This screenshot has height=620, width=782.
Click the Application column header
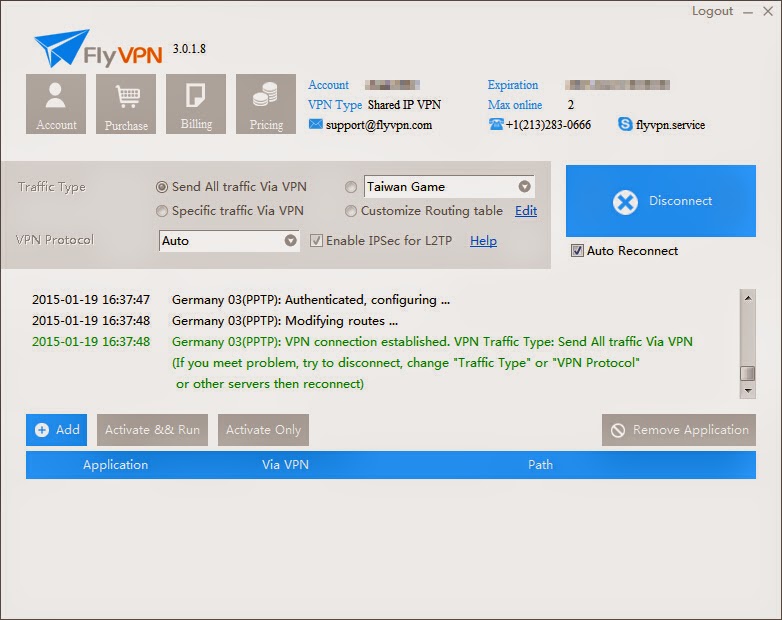coord(116,465)
